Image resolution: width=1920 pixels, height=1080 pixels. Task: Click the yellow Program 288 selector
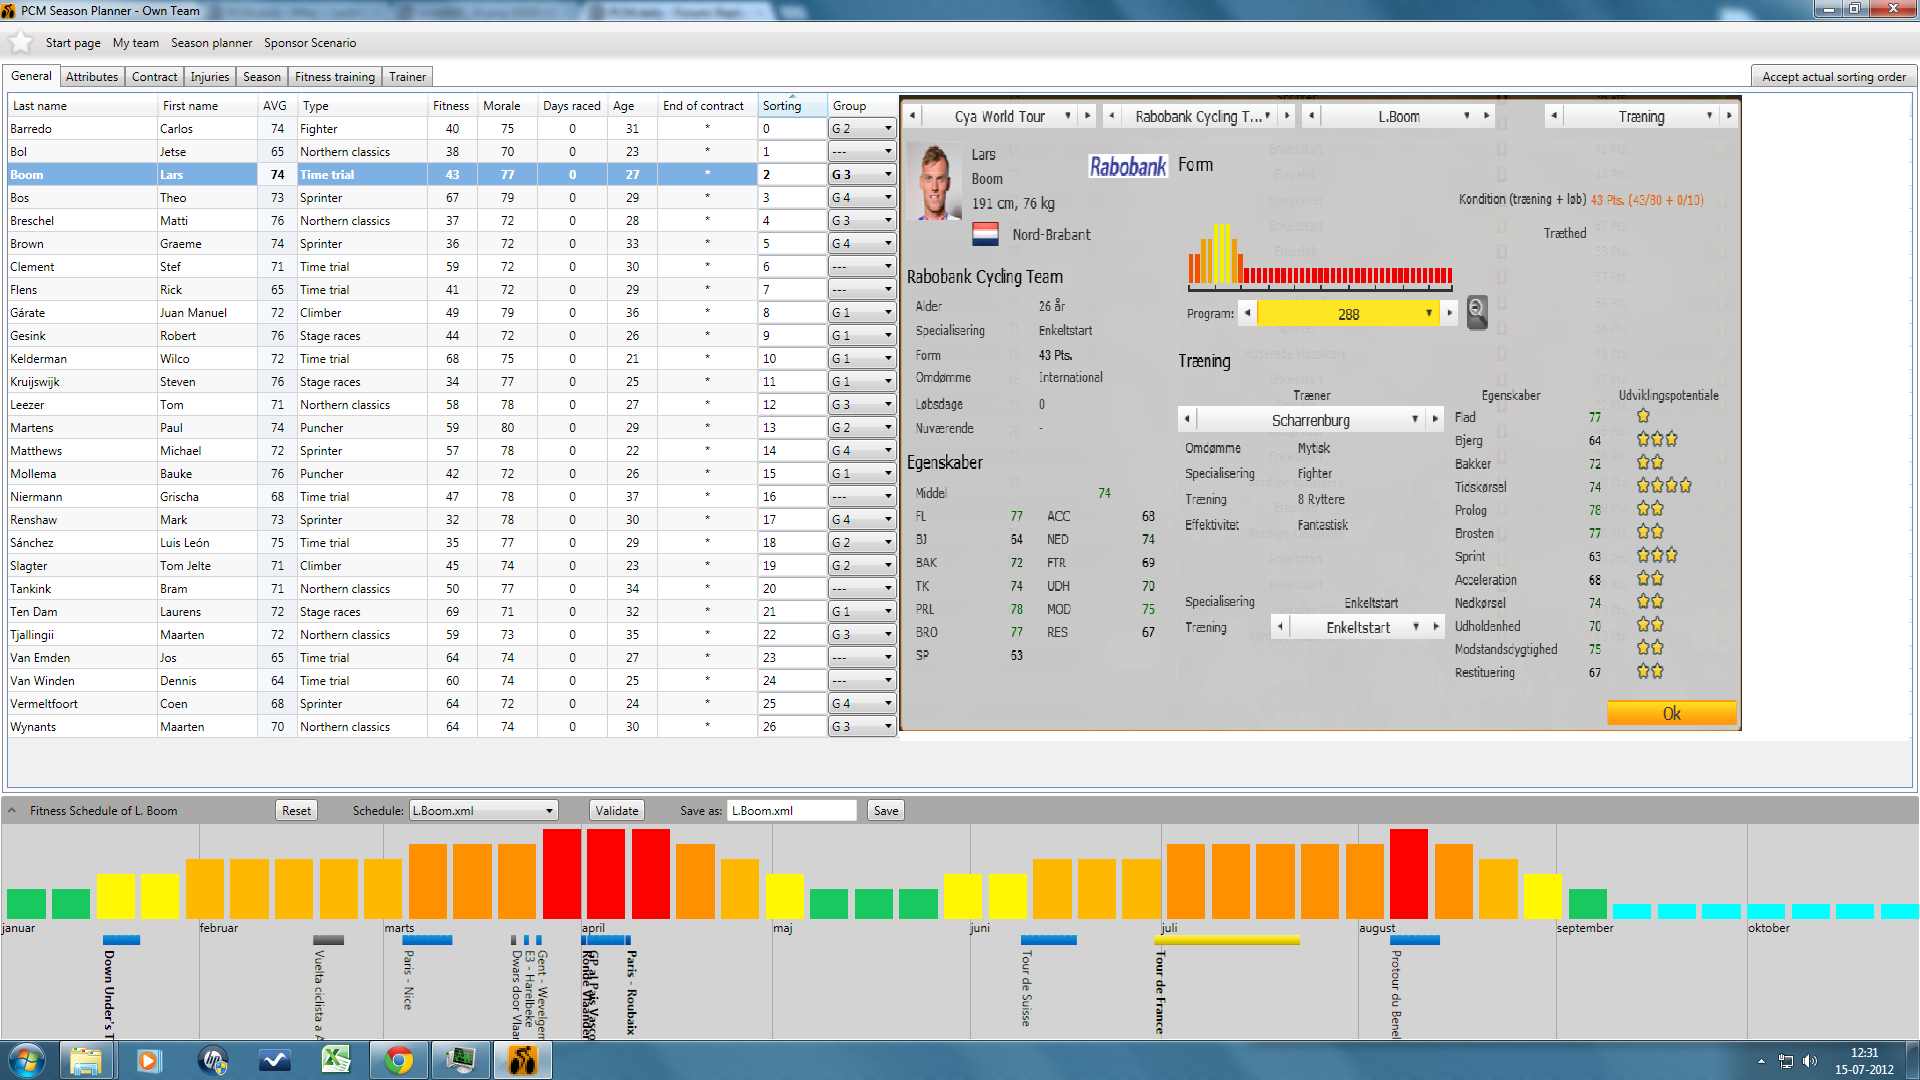click(x=1347, y=313)
